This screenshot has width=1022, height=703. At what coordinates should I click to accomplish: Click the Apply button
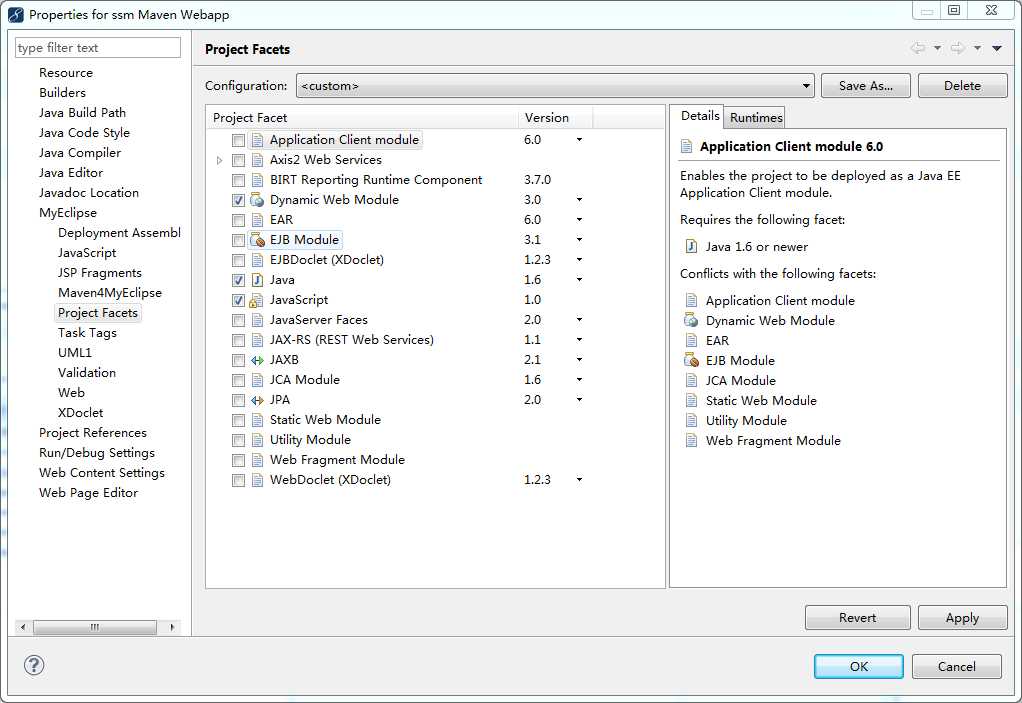(x=962, y=618)
